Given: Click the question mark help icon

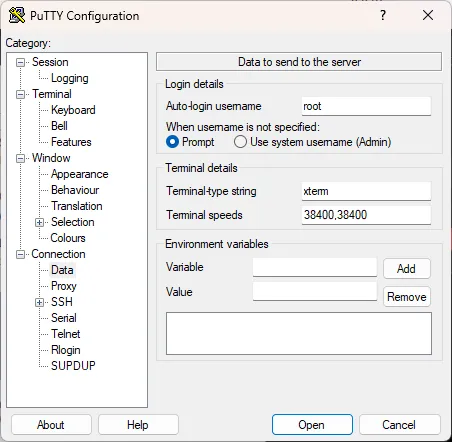Looking at the screenshot, I should point(383,15).
